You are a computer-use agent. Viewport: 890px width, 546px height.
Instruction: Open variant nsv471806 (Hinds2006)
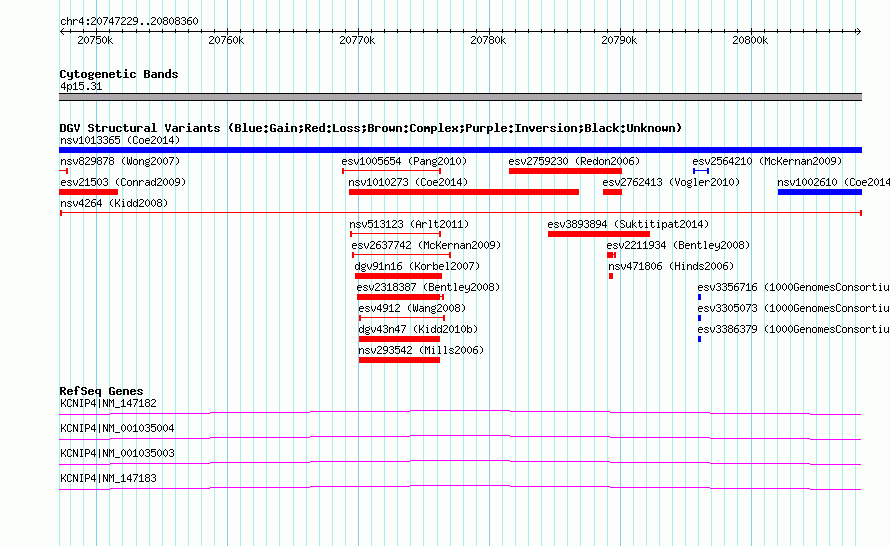[671, 266]
